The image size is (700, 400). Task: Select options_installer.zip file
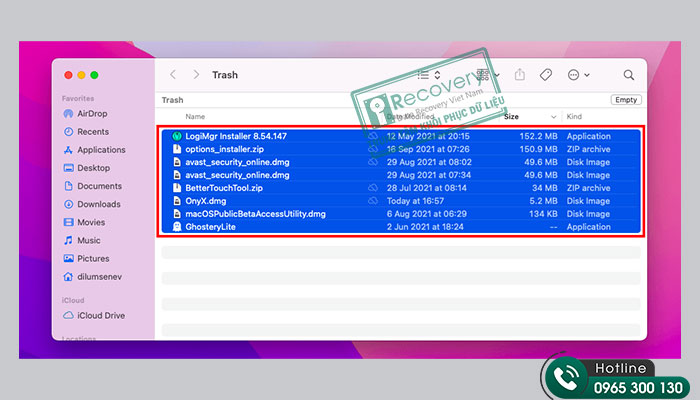click(400, 149)
